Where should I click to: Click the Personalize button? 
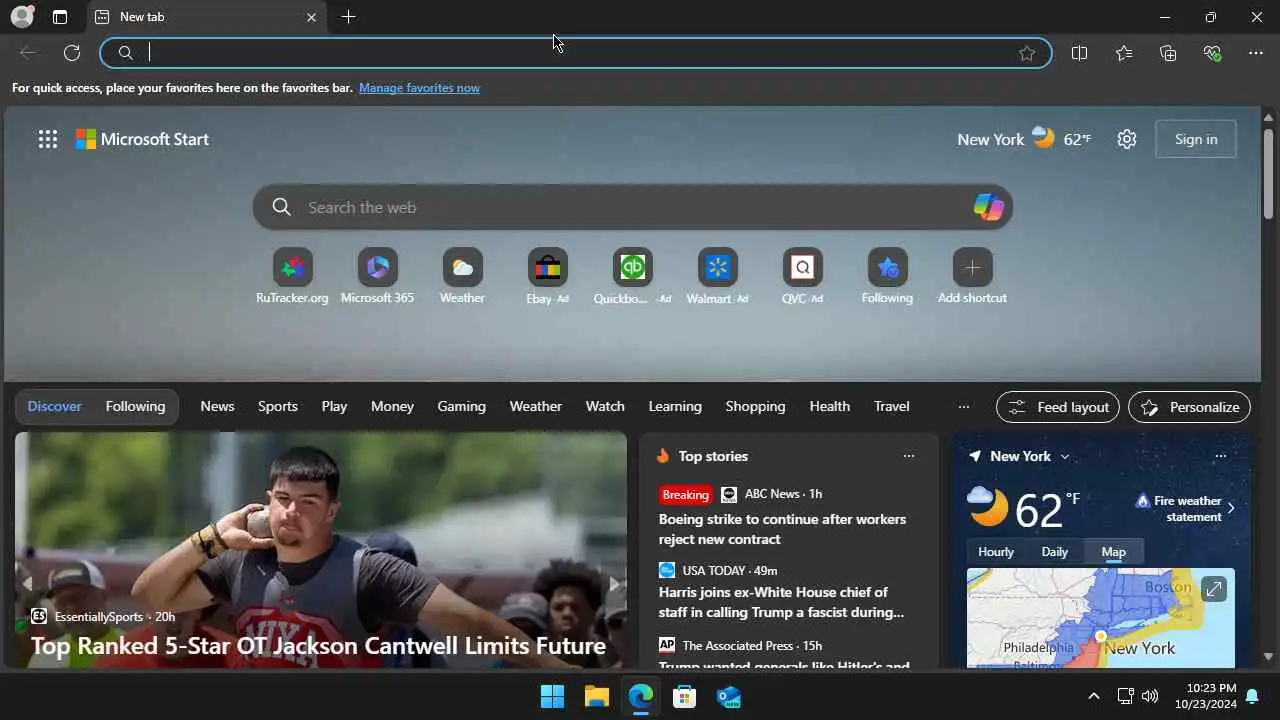tap(1189, 407)
